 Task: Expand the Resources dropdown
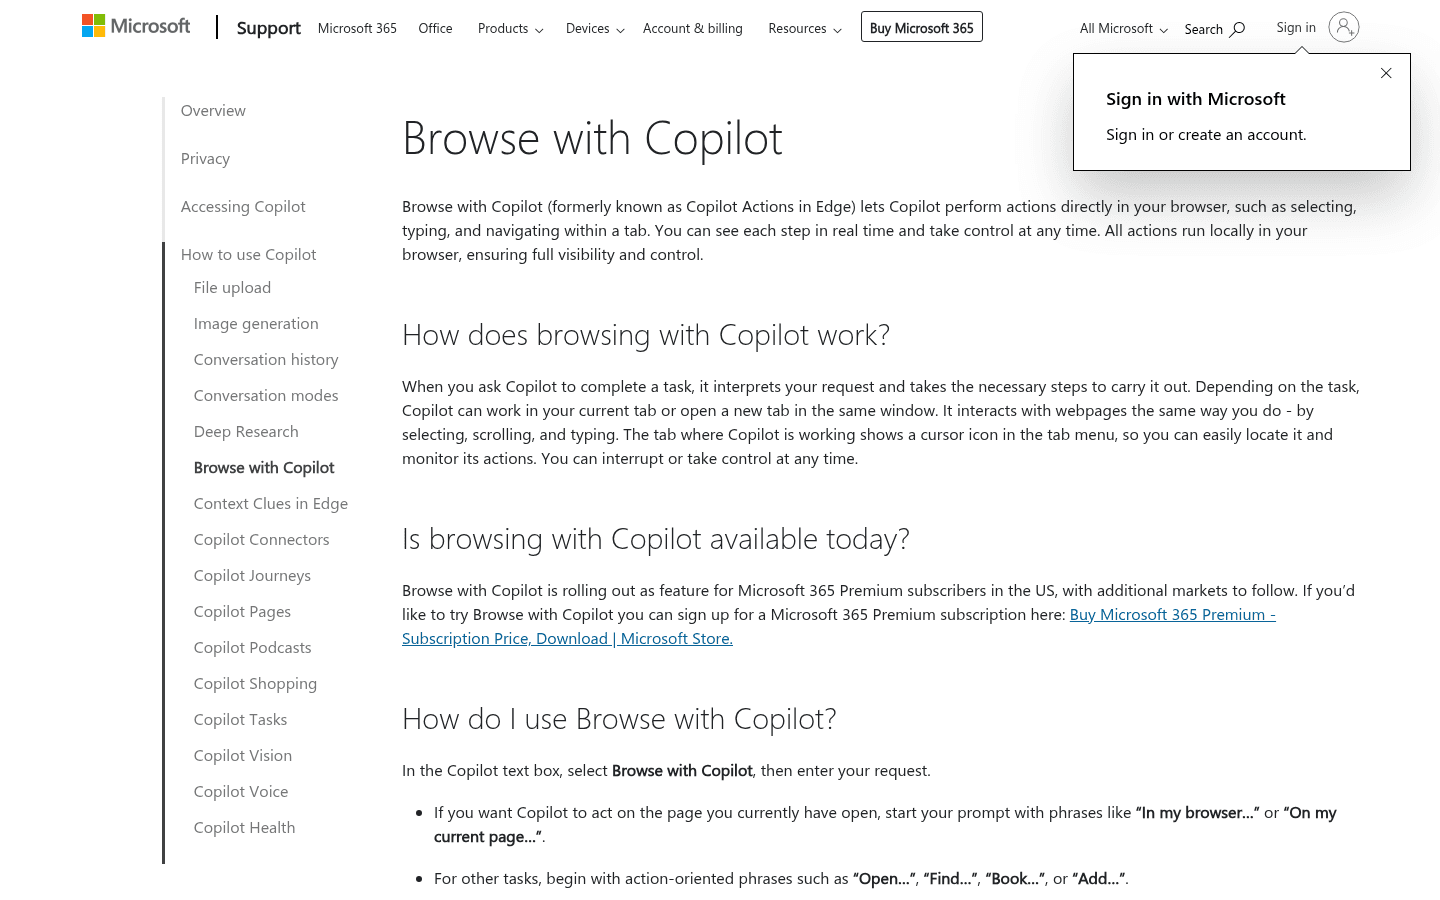coord(805,28)
